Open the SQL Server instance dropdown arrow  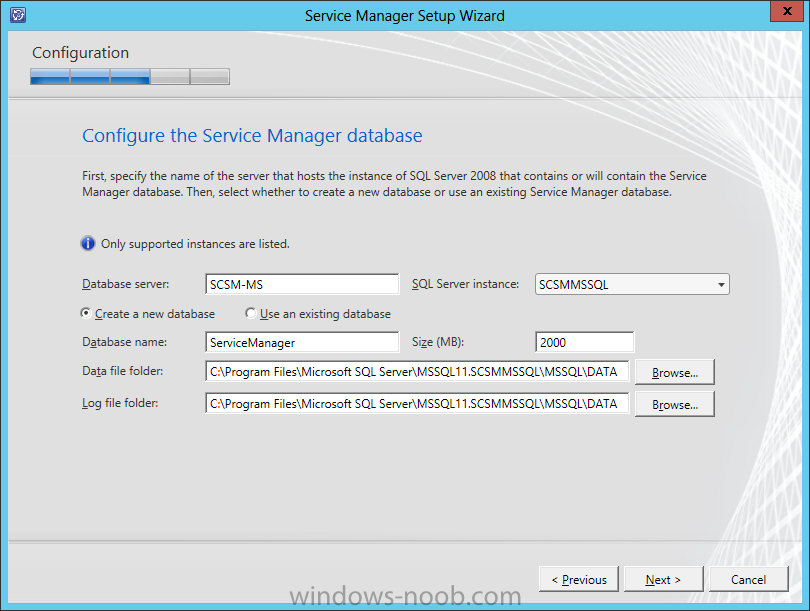click(x=721, y=285)
